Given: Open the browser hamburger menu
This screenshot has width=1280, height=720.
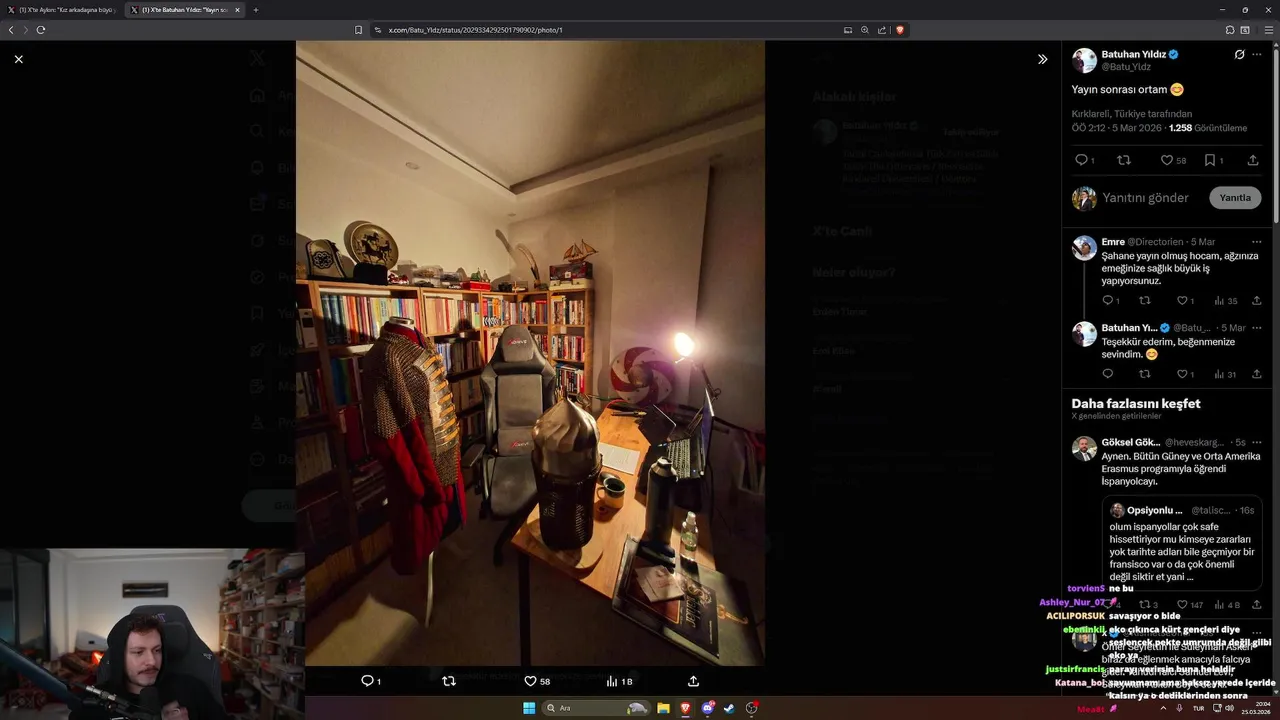Looking at the screenshot, I should (1269, 30).
